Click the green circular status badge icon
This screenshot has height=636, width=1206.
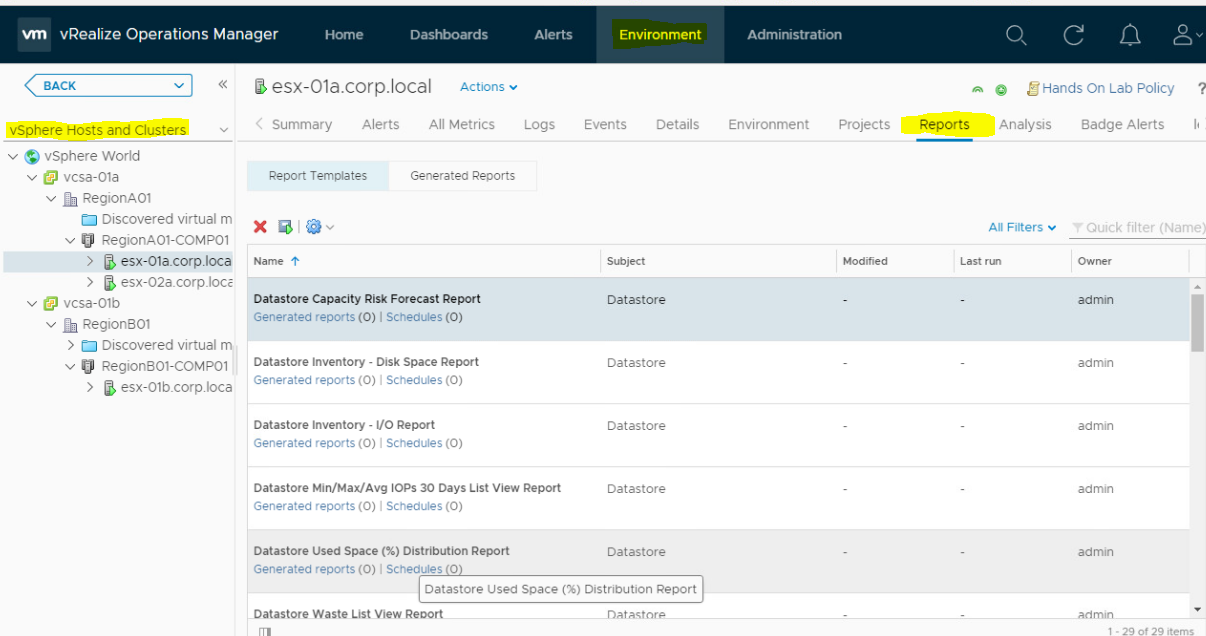click(1001, 89)
